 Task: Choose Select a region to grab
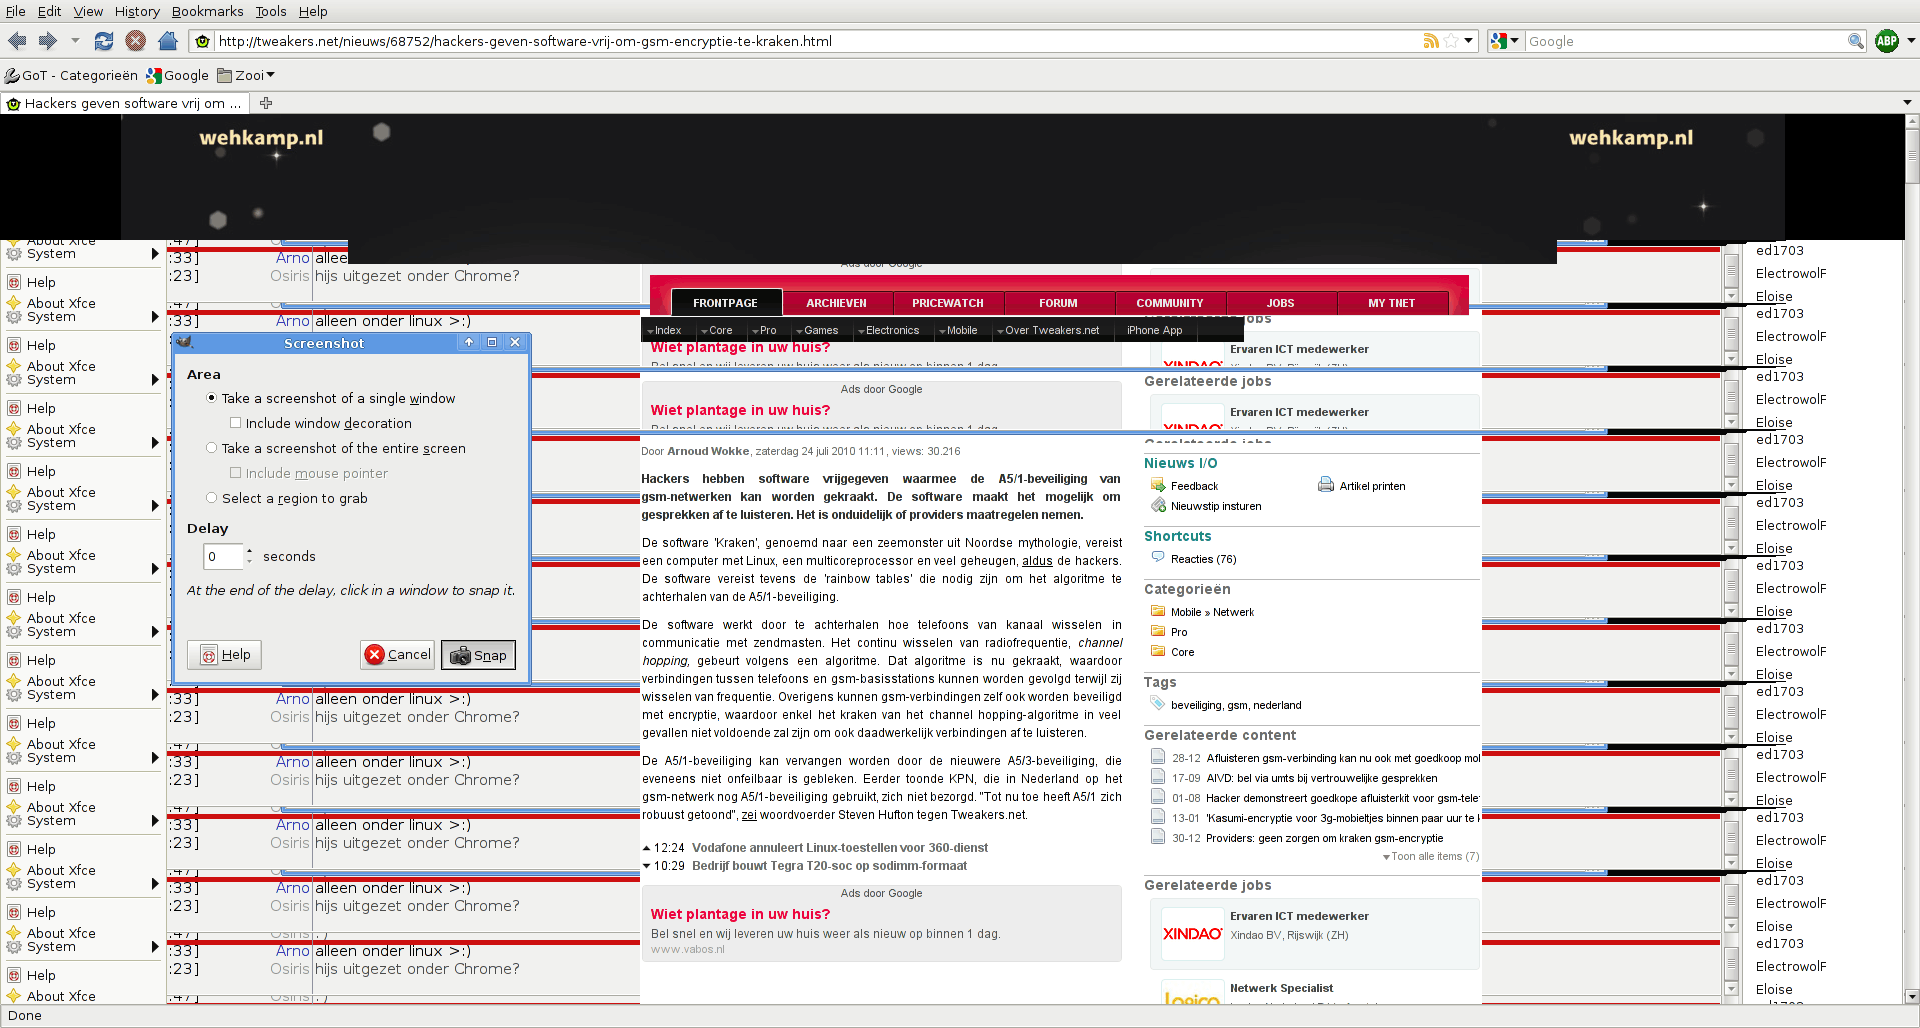pyautogui.click(x=211, y=498)
